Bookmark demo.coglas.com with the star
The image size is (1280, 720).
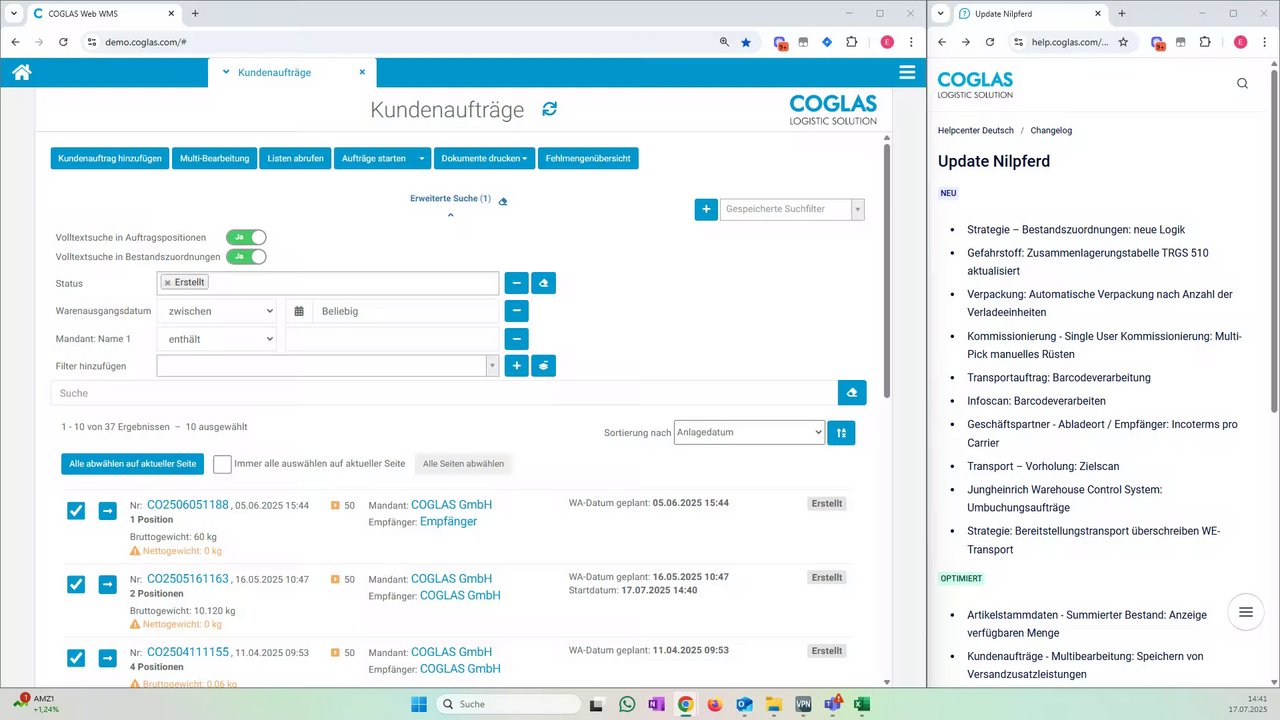coord(746,42)
